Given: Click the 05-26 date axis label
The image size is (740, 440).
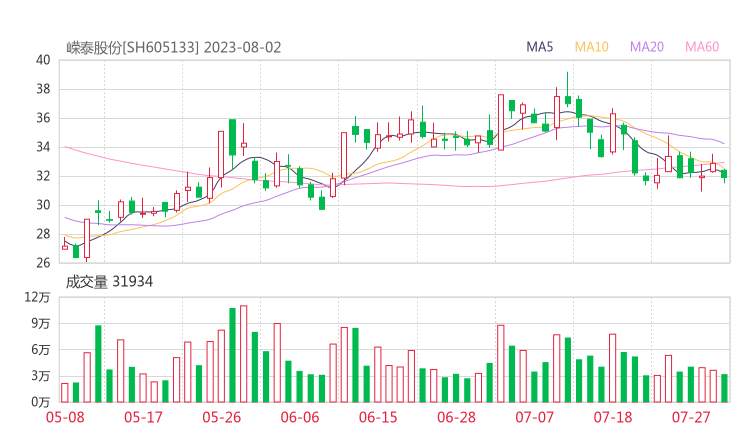Looking at the screenshot, I should 222,417.
